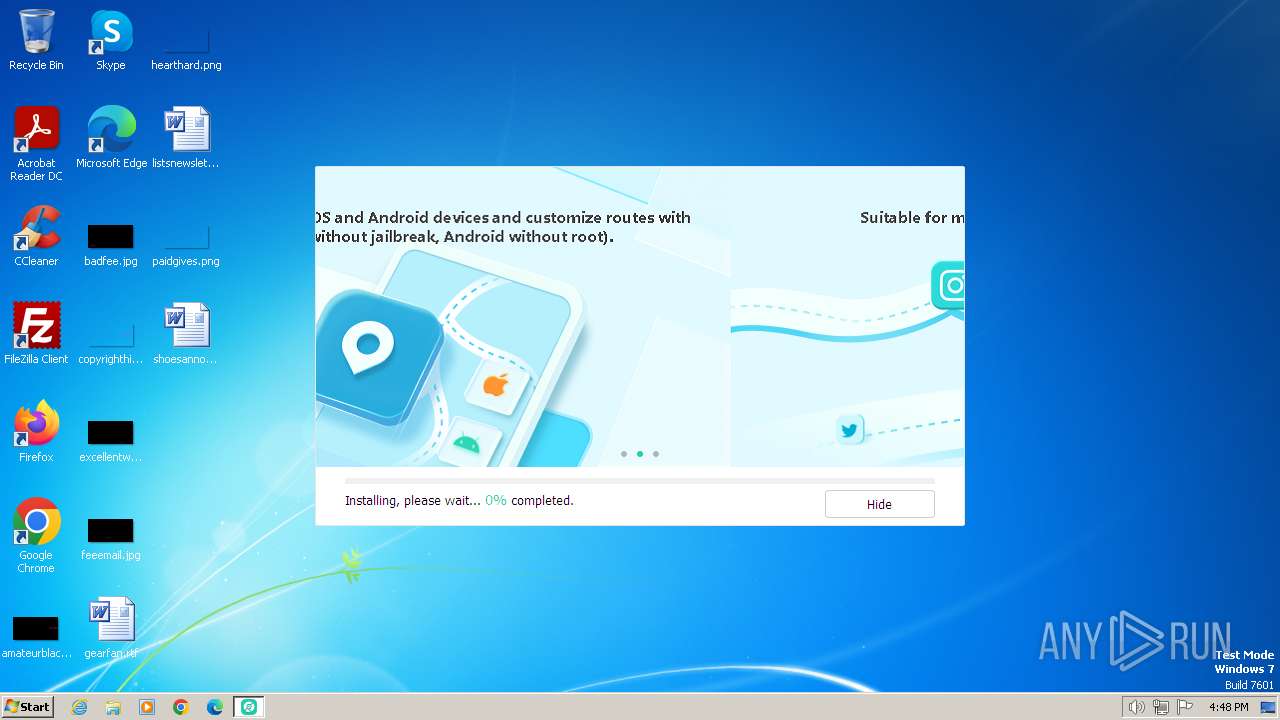Click the Show desktop button
The height and width of the screenshot is (720, 1280).
(1269, 707)
